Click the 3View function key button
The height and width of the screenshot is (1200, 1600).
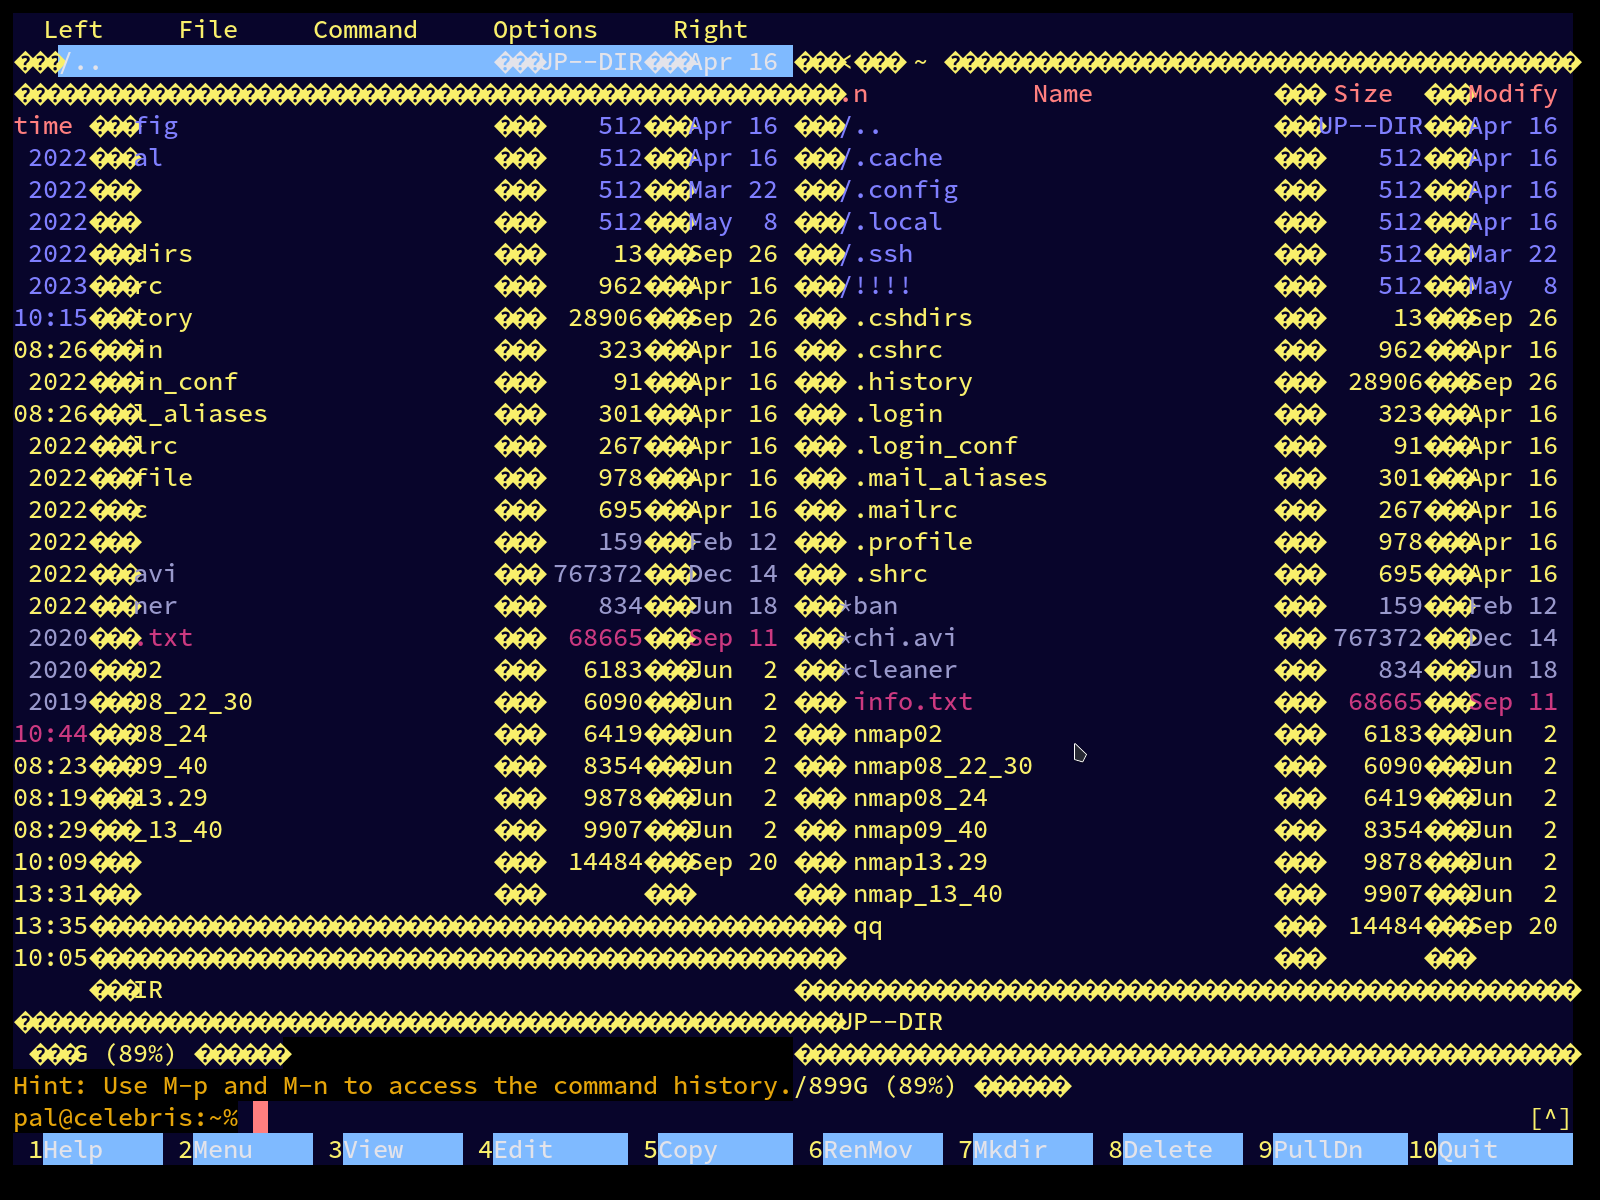pyautogui.click(x=395, y=1150)
